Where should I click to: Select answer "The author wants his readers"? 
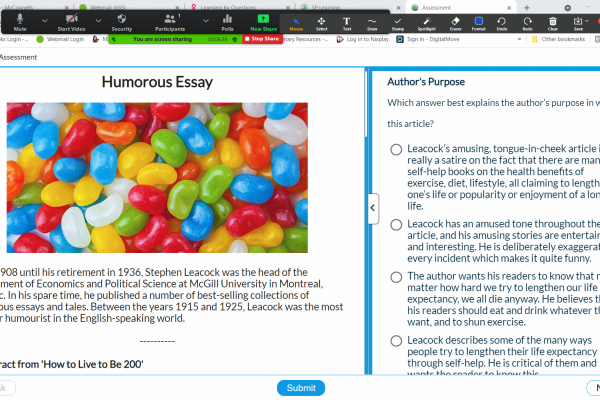396,277
